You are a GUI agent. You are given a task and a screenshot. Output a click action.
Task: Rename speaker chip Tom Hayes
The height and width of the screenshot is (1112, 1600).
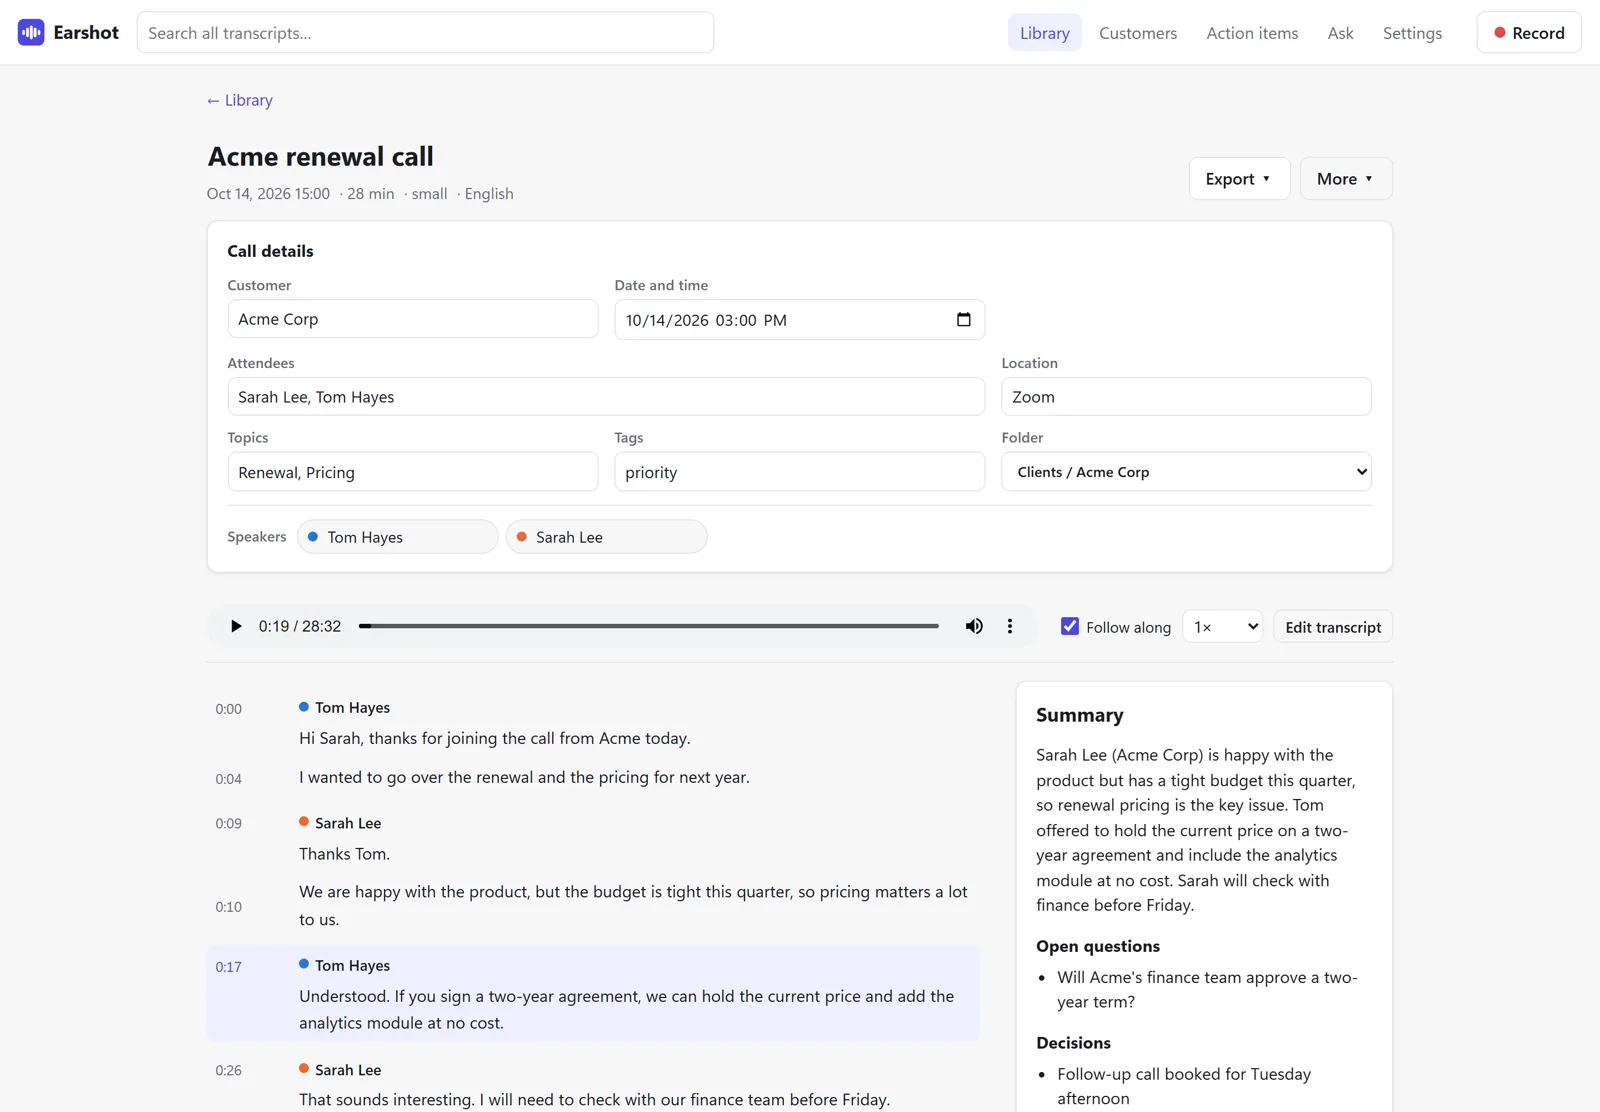pos(398,537)
